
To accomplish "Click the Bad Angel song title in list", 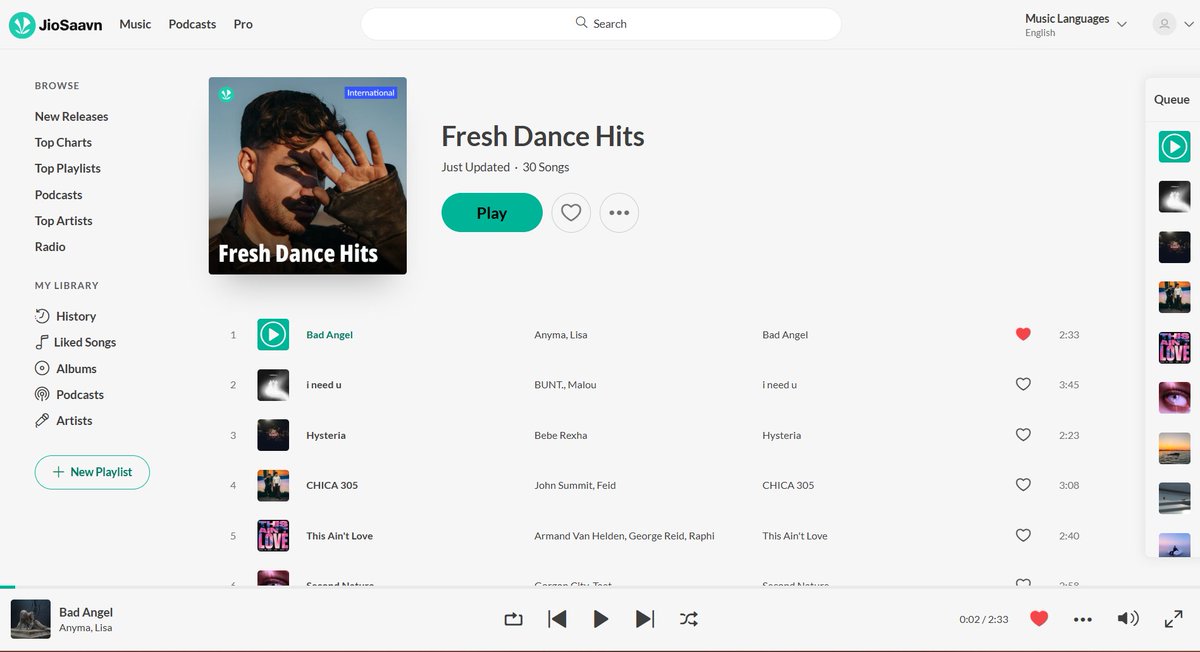I will coord(329,335).
